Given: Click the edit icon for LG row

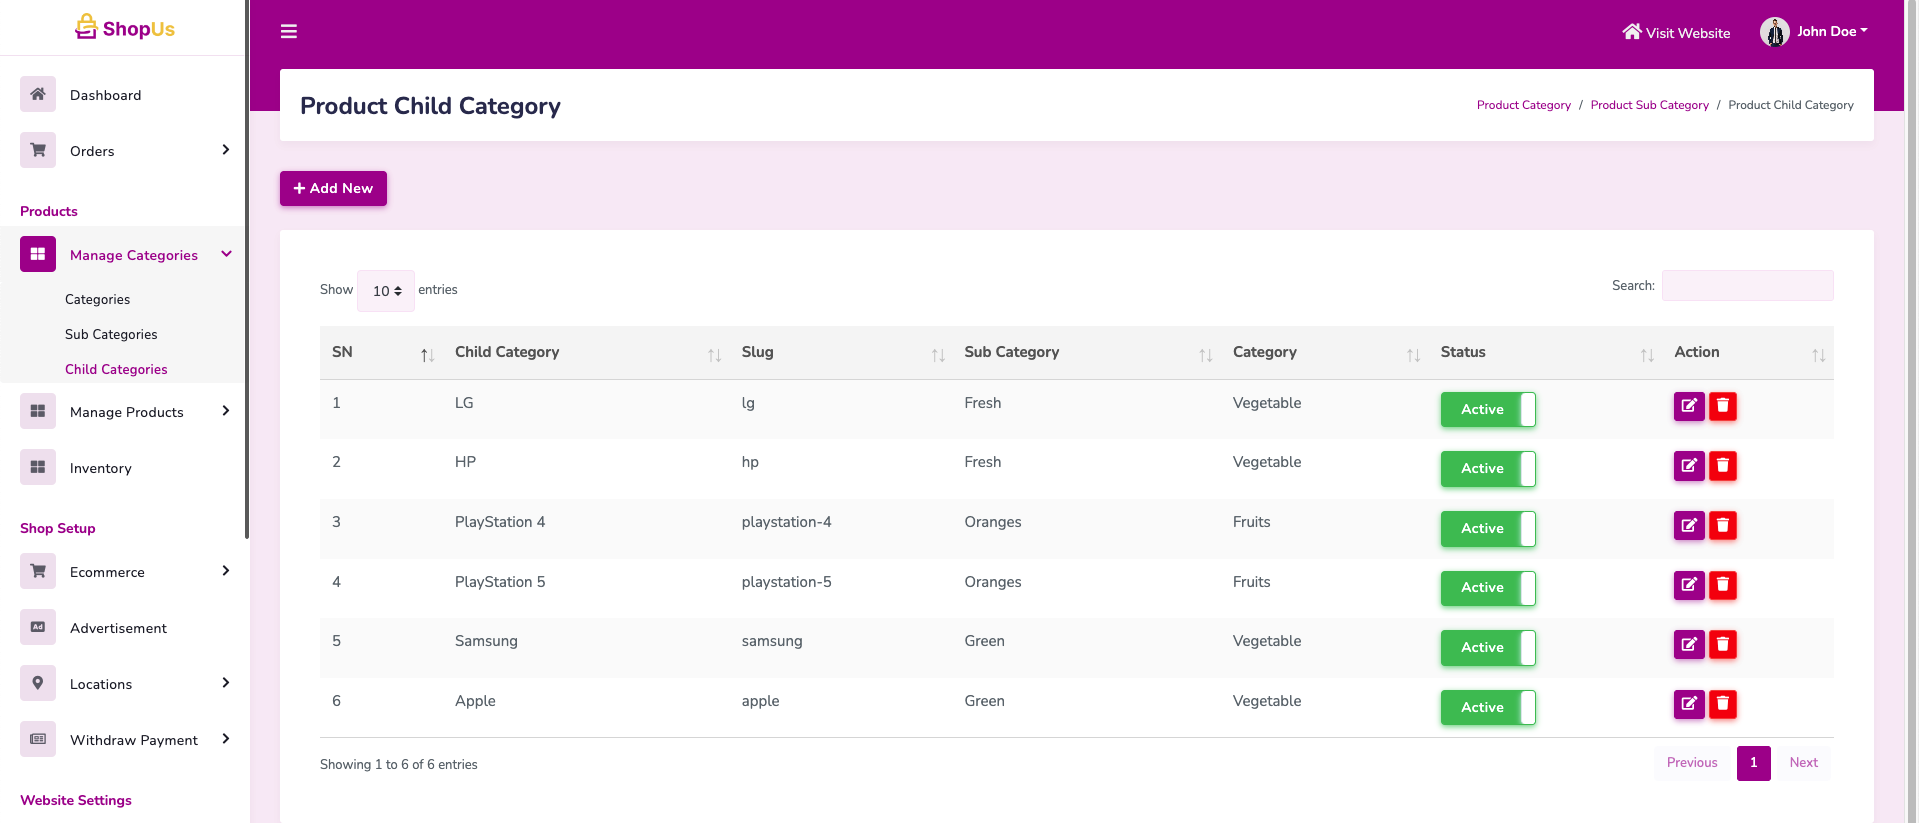Looking at the screenshot, I should [1688, 406].
